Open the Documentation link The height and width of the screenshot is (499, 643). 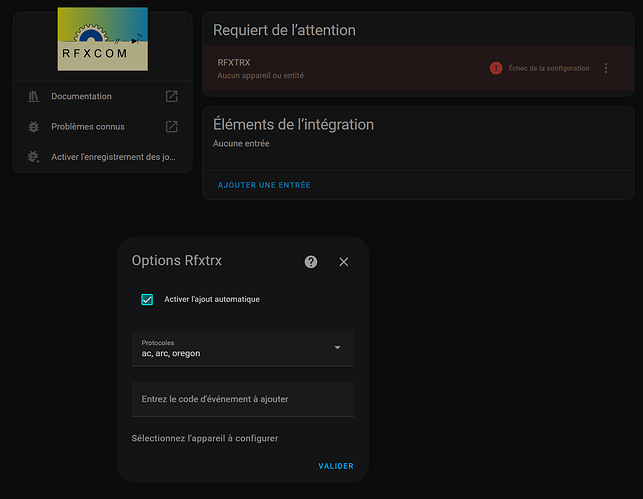click(103, 96)
